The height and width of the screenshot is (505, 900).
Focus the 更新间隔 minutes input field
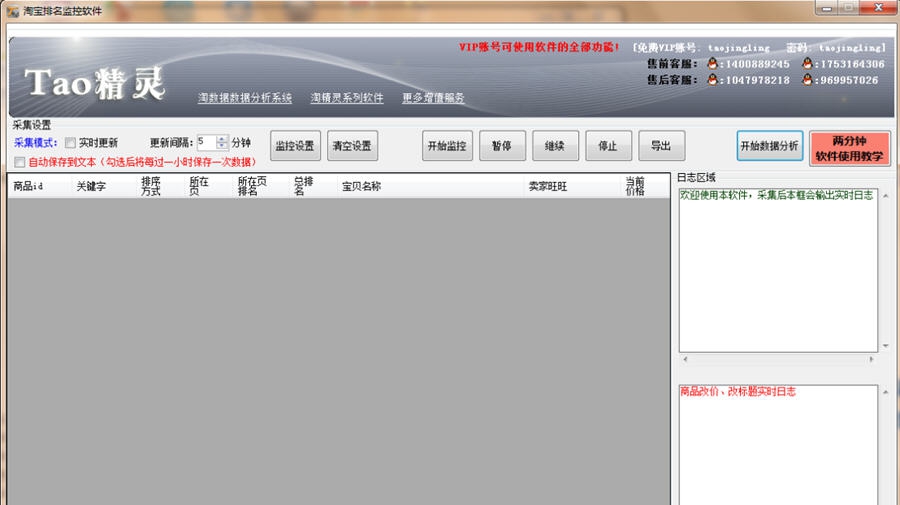coord(206,142)
